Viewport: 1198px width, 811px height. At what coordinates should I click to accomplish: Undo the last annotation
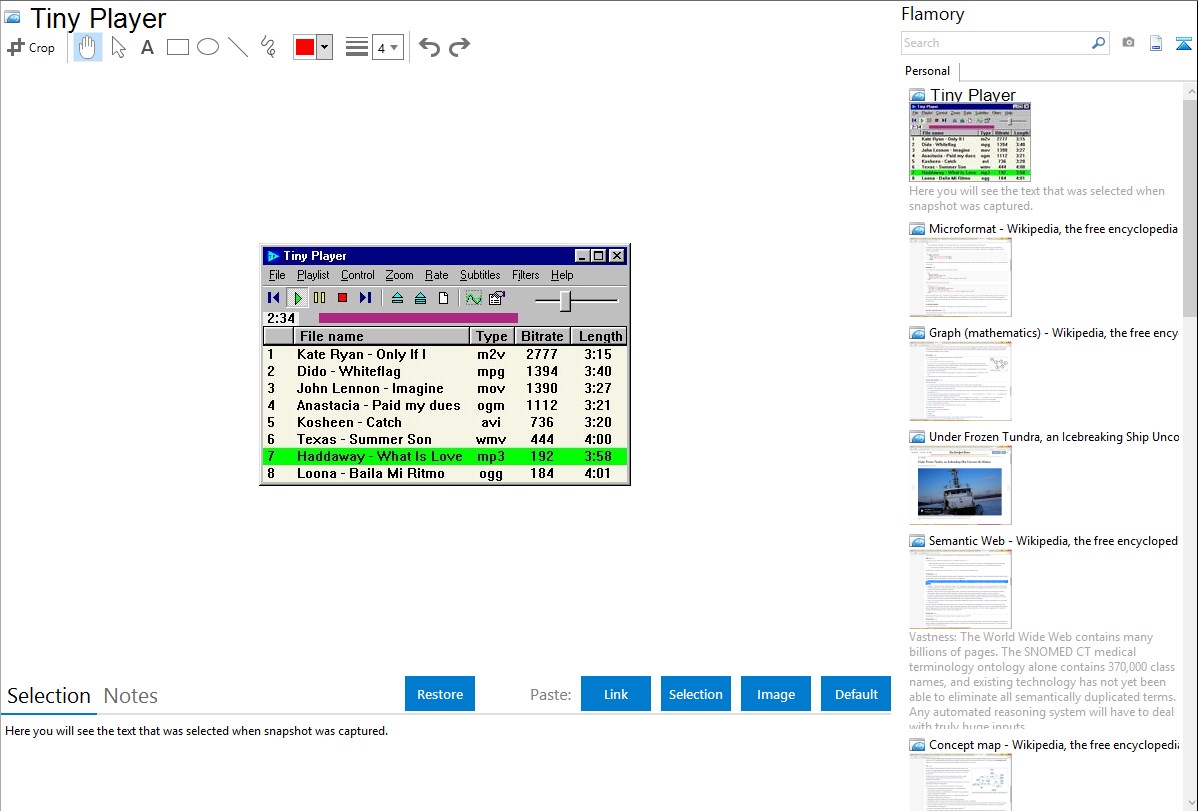pyautogui.click(x=429, y=47)
